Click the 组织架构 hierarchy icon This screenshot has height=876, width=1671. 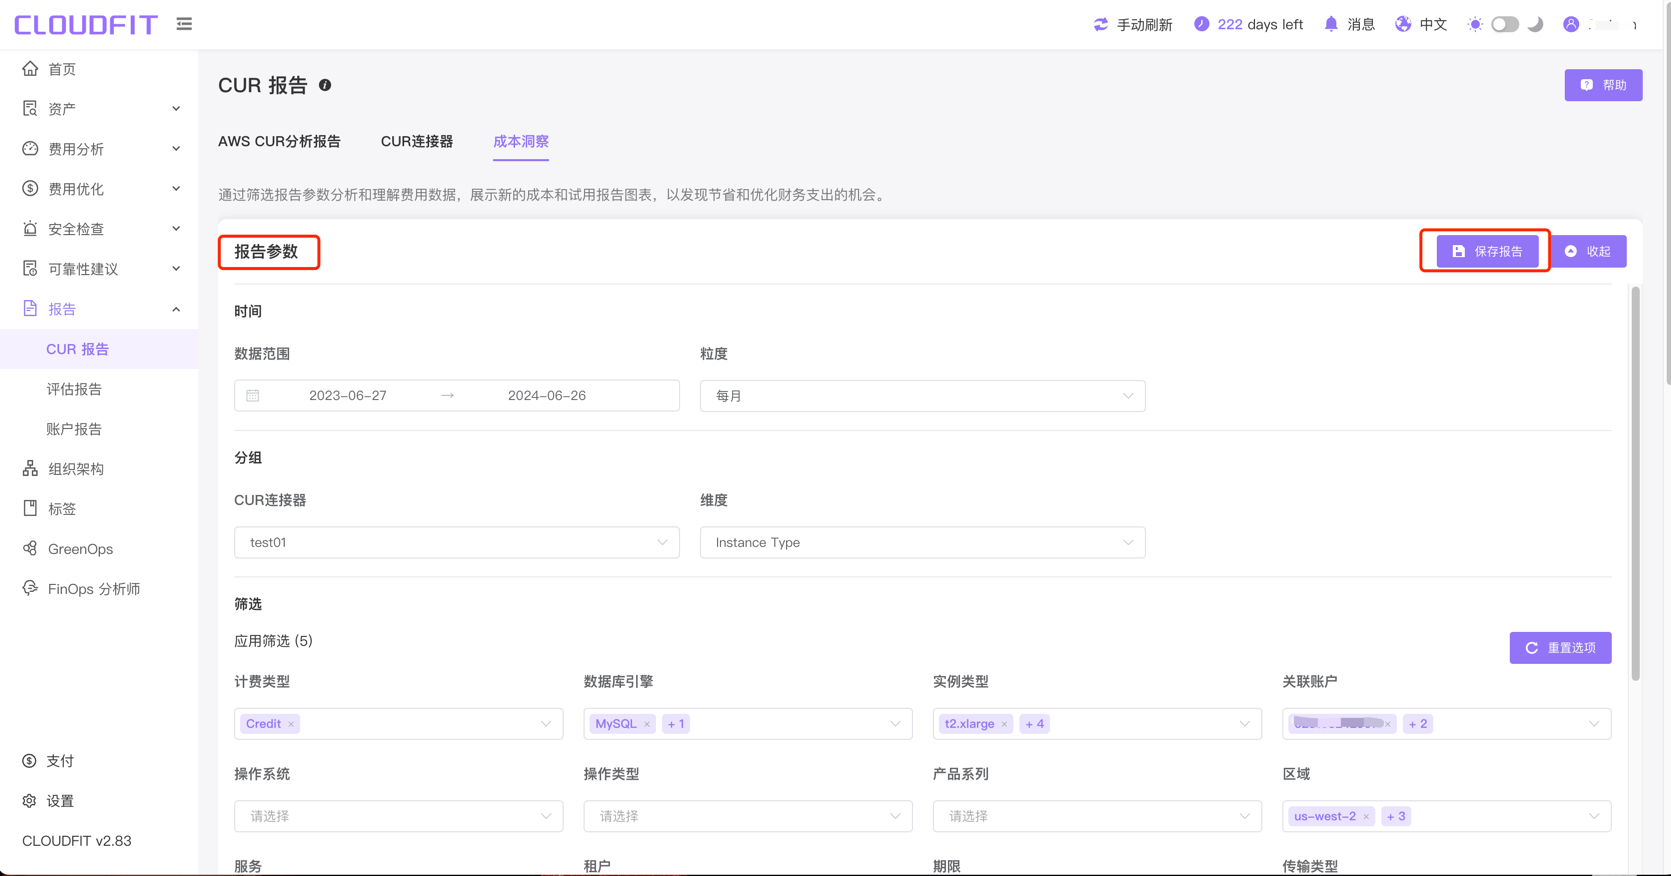click(x=30, y=468)
